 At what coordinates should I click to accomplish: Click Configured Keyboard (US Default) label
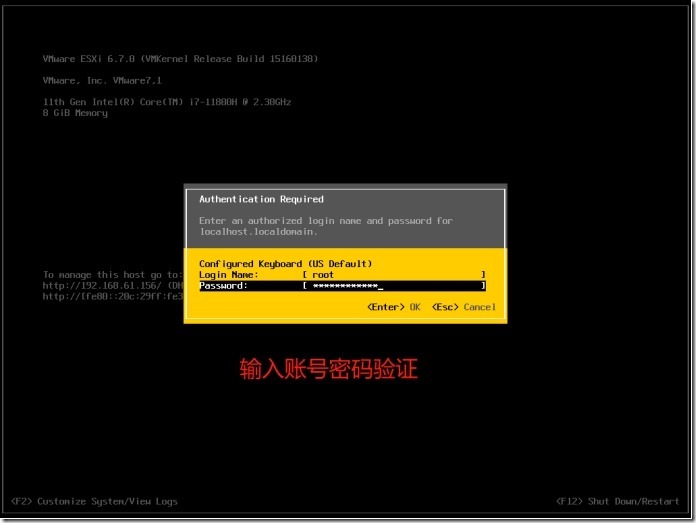coord(285,264)
